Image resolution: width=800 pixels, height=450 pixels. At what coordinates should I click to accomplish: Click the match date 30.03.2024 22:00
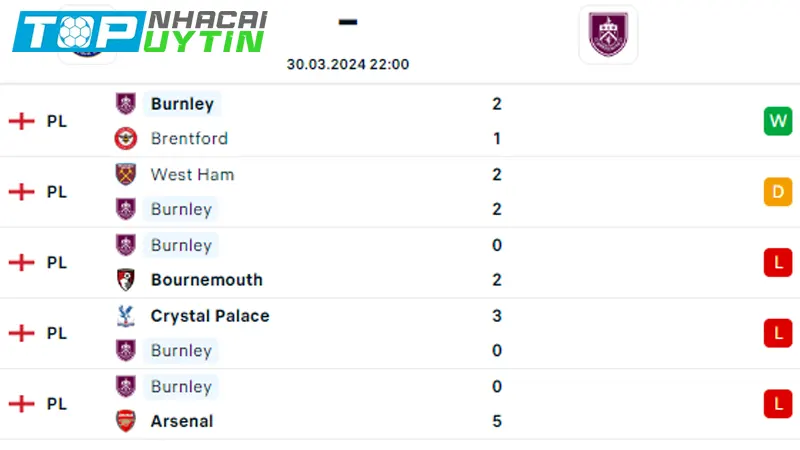(348, 64)
